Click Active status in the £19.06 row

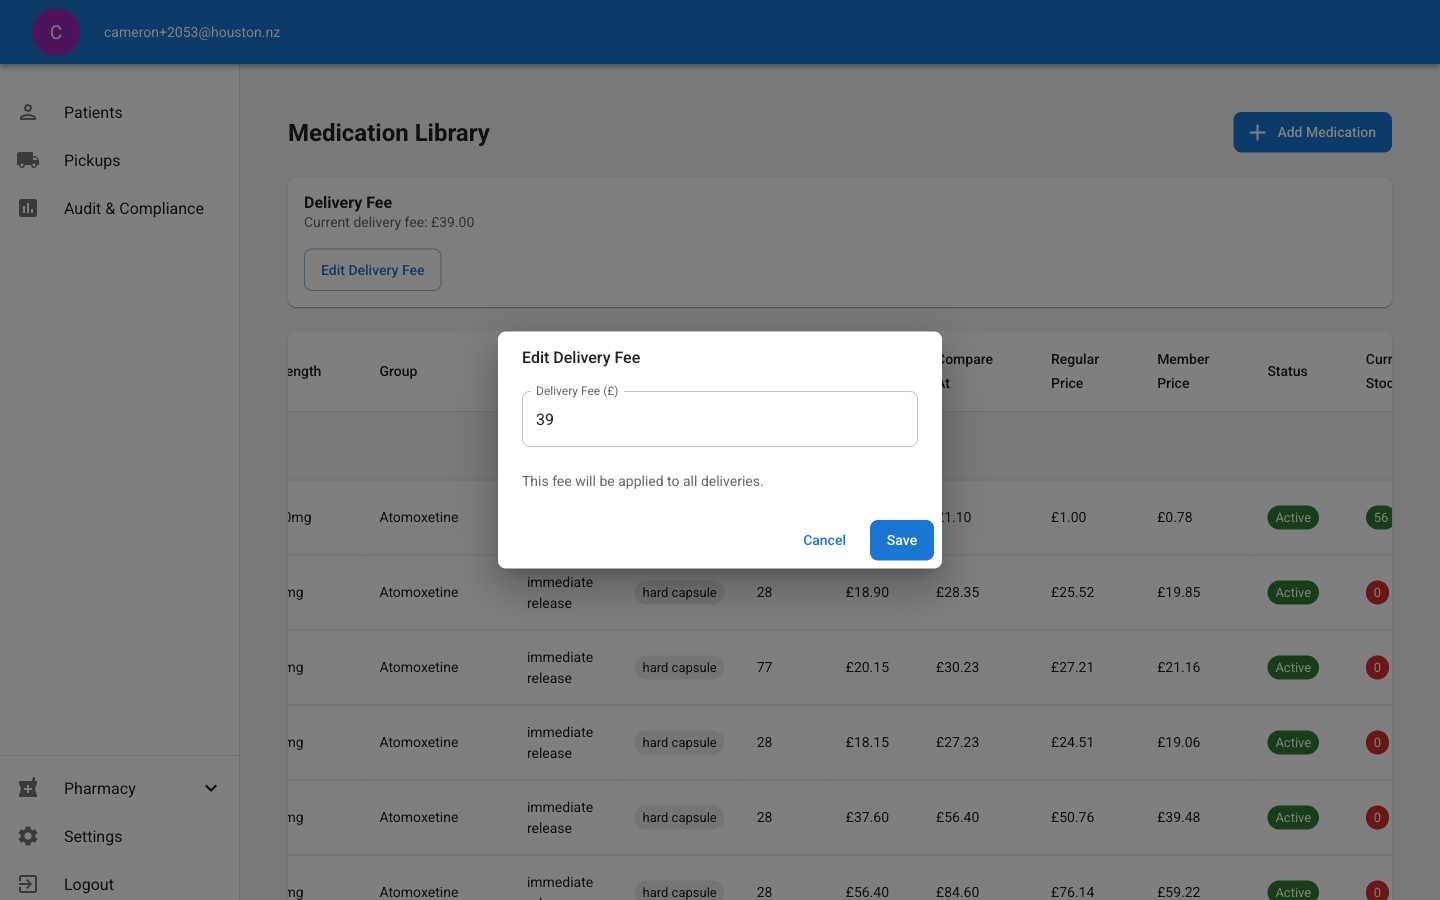[1293, 742]
